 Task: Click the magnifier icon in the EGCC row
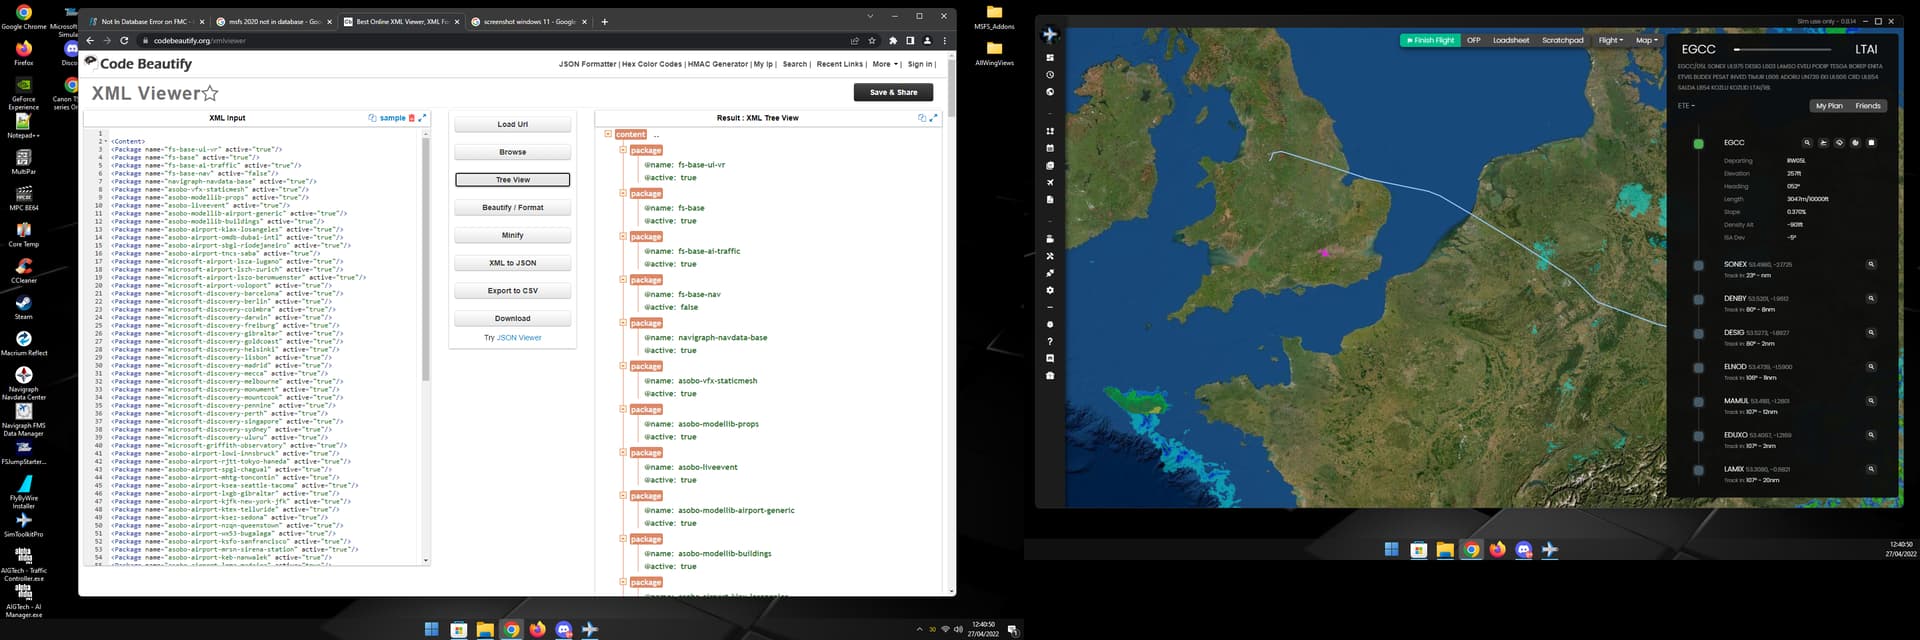click(1807, 143)
